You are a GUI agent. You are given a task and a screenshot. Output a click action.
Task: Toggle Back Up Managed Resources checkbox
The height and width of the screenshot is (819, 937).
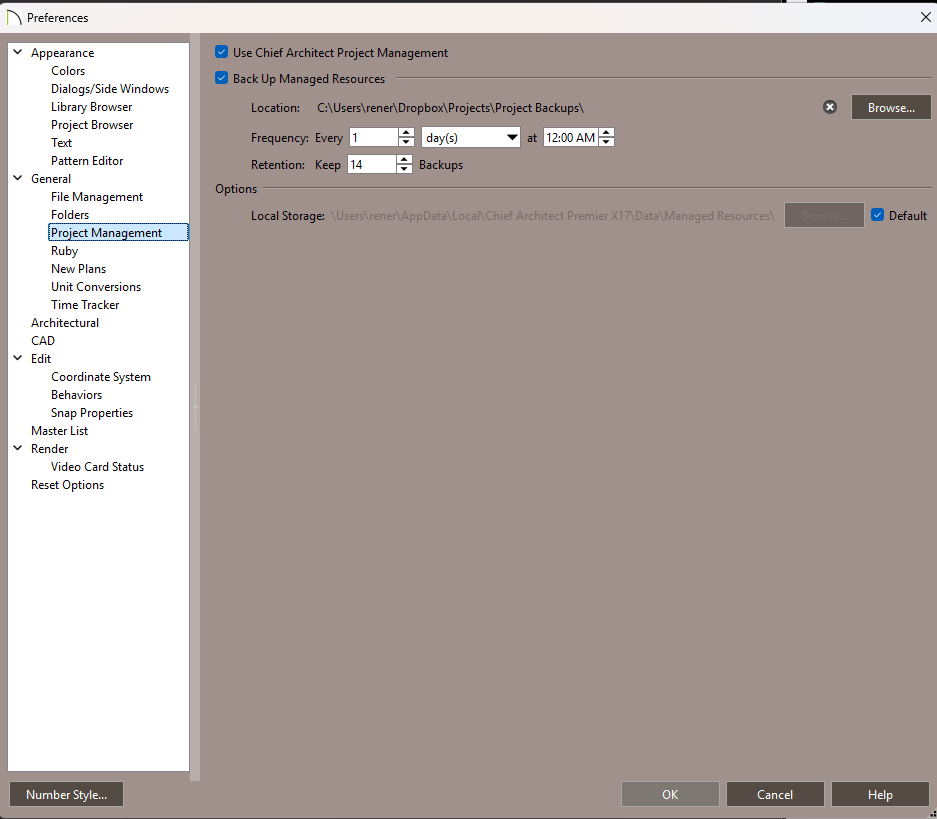pyautogui.click(x=222, y=78)
